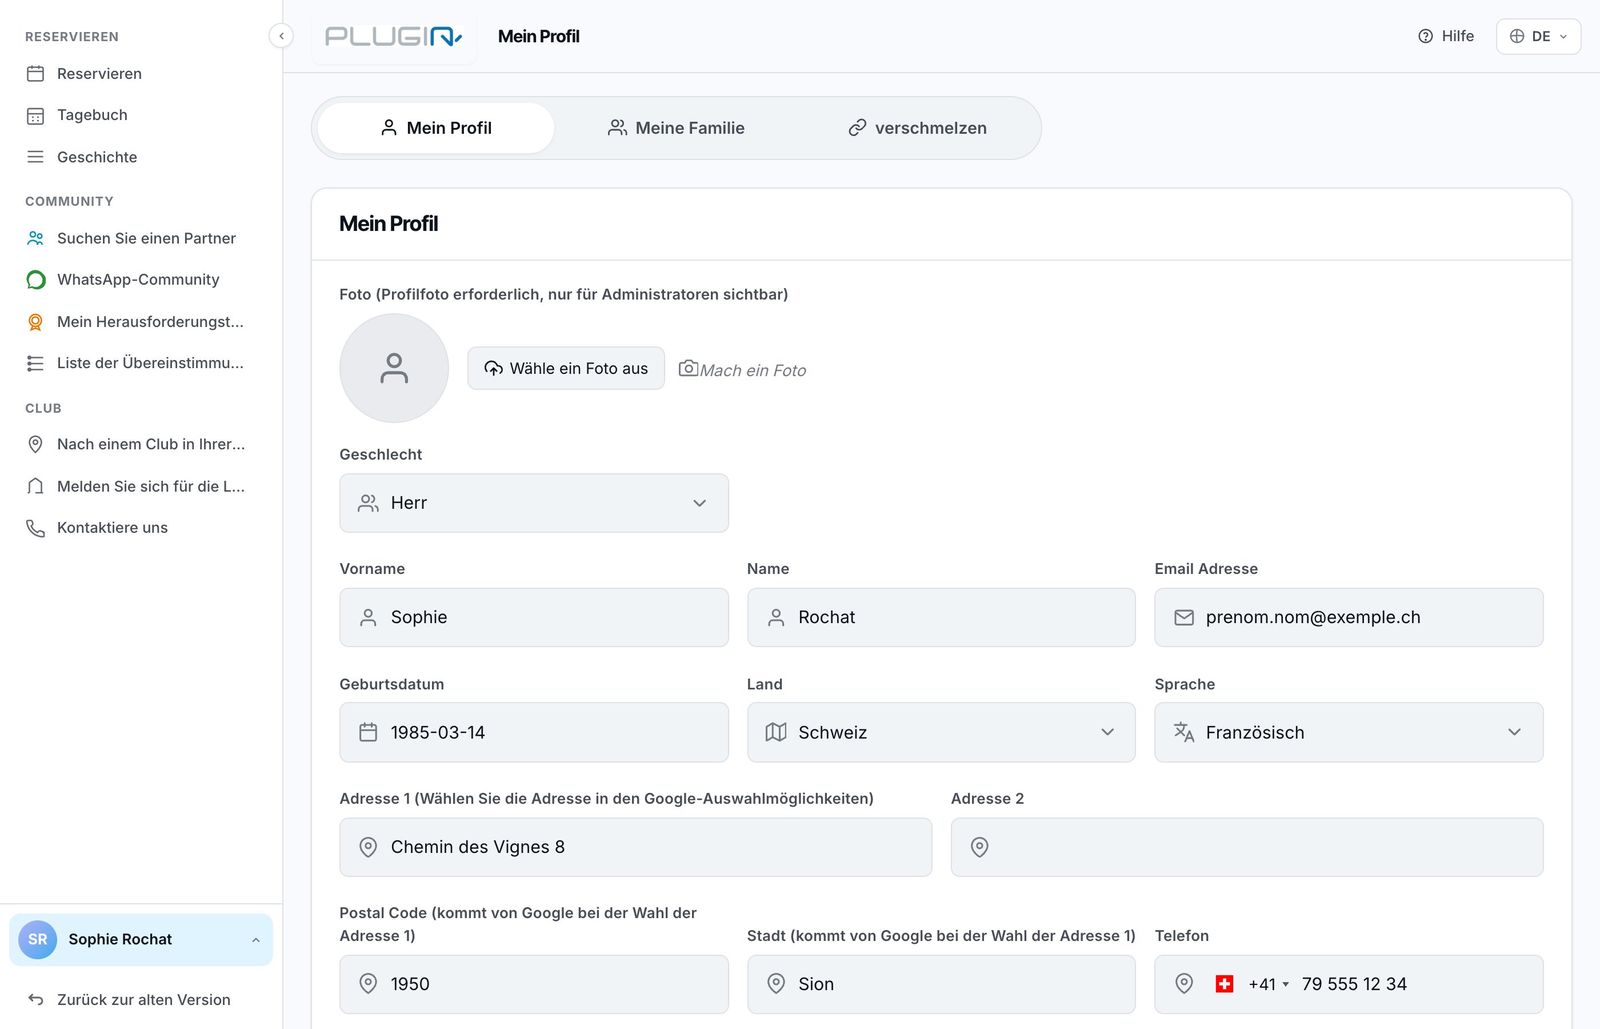The image size is (1600, 1029).
Task: Click the Tagebuch diary icon
Action: click(35, 116)
